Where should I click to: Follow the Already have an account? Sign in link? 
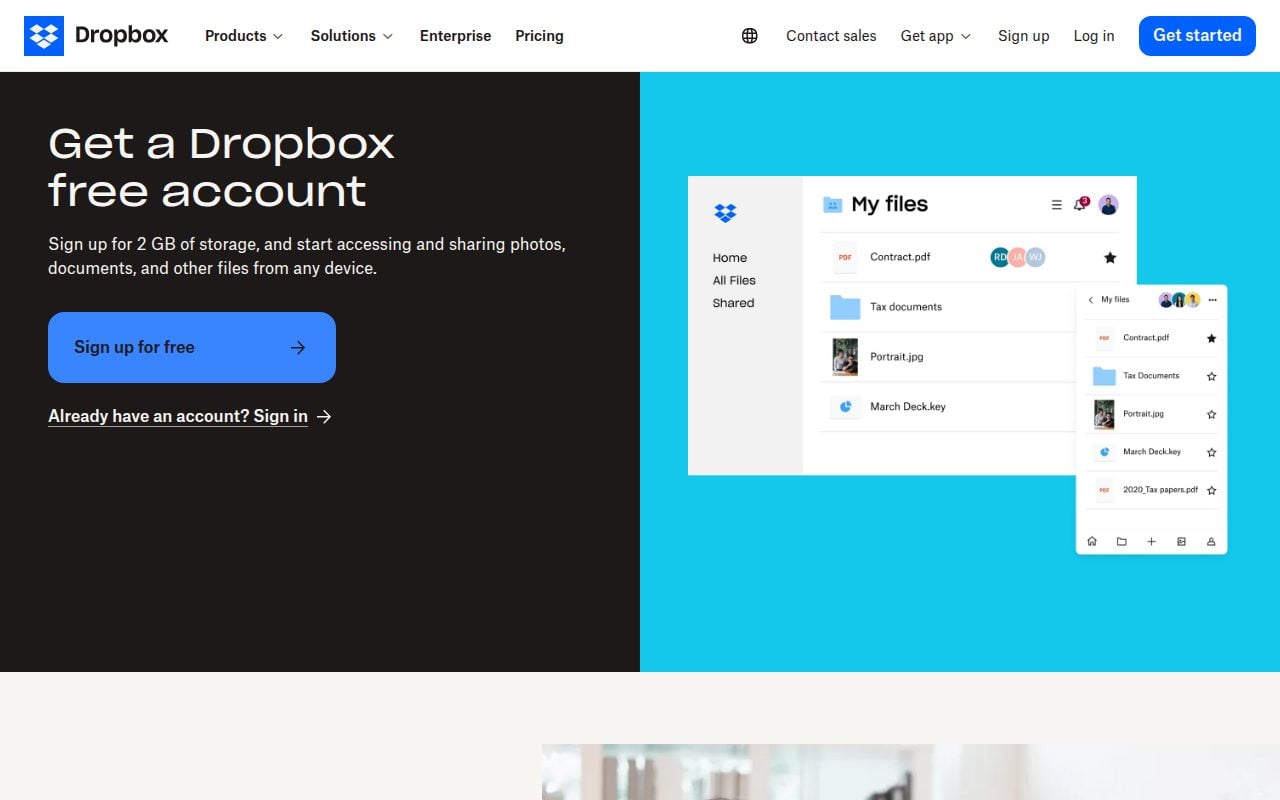190,416
